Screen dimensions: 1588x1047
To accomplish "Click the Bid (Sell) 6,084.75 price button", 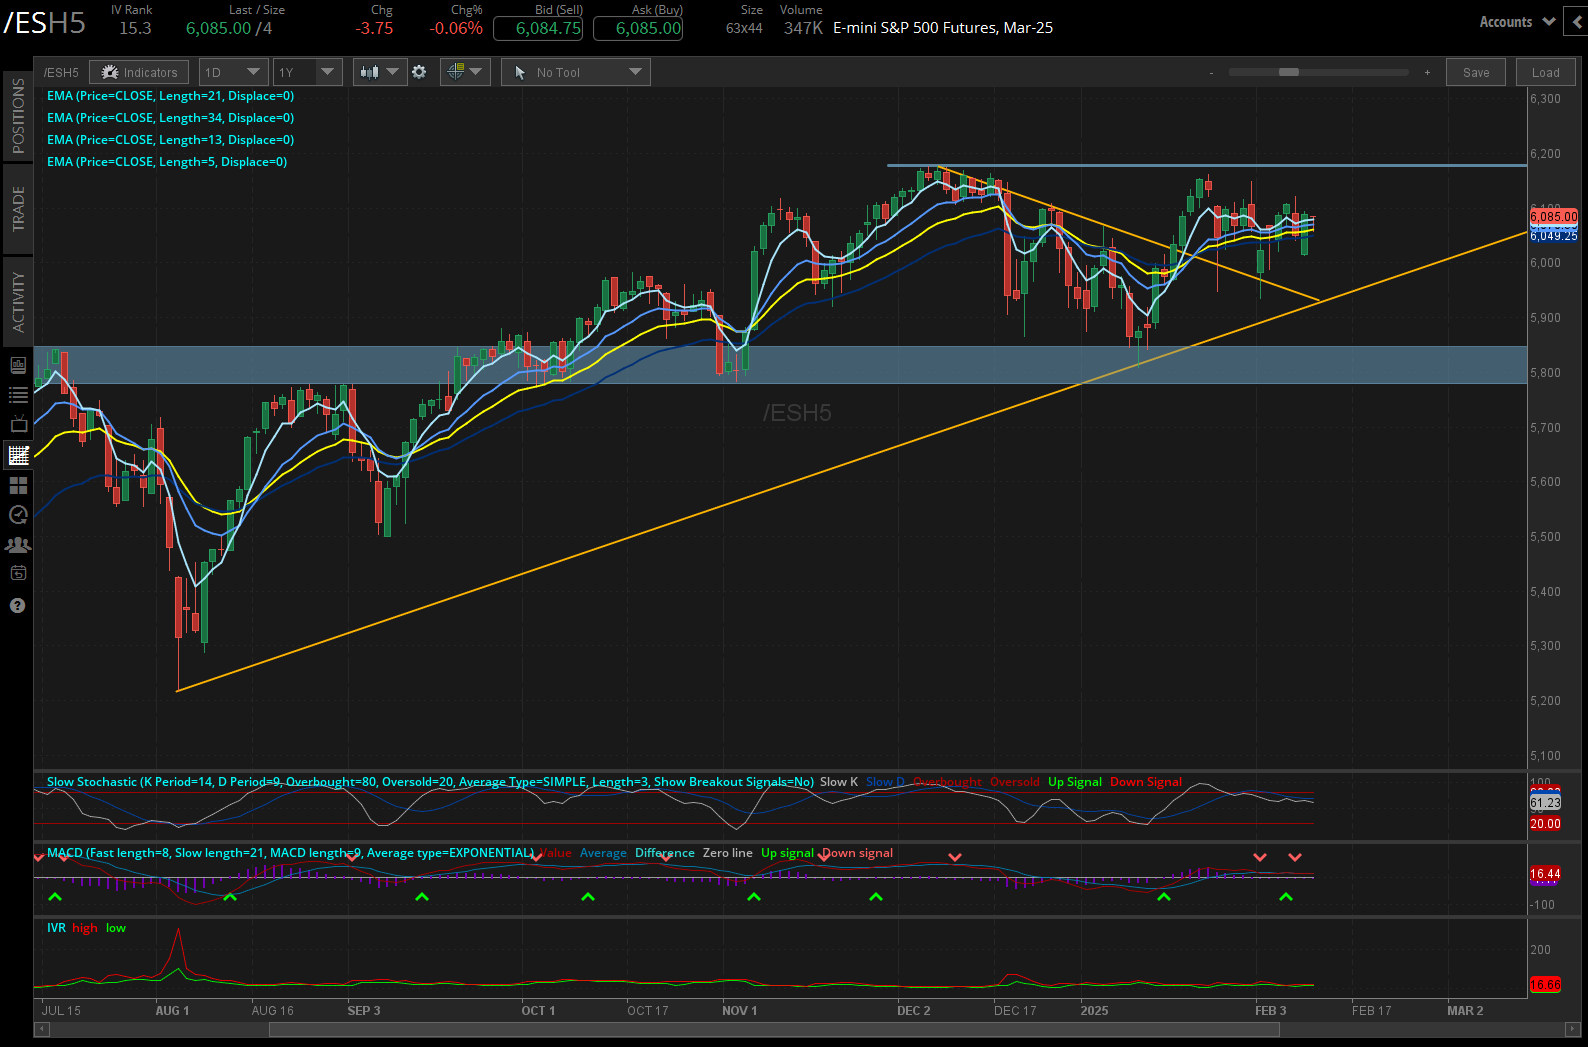I will [x=538, y=28].
